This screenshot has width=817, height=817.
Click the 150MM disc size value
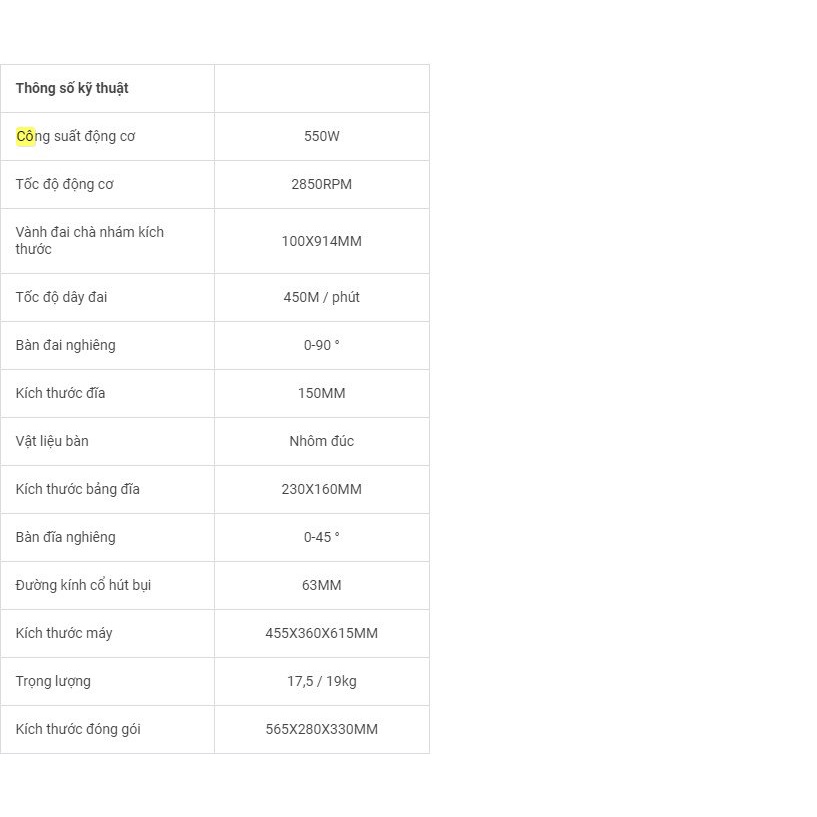coord(321,393)
